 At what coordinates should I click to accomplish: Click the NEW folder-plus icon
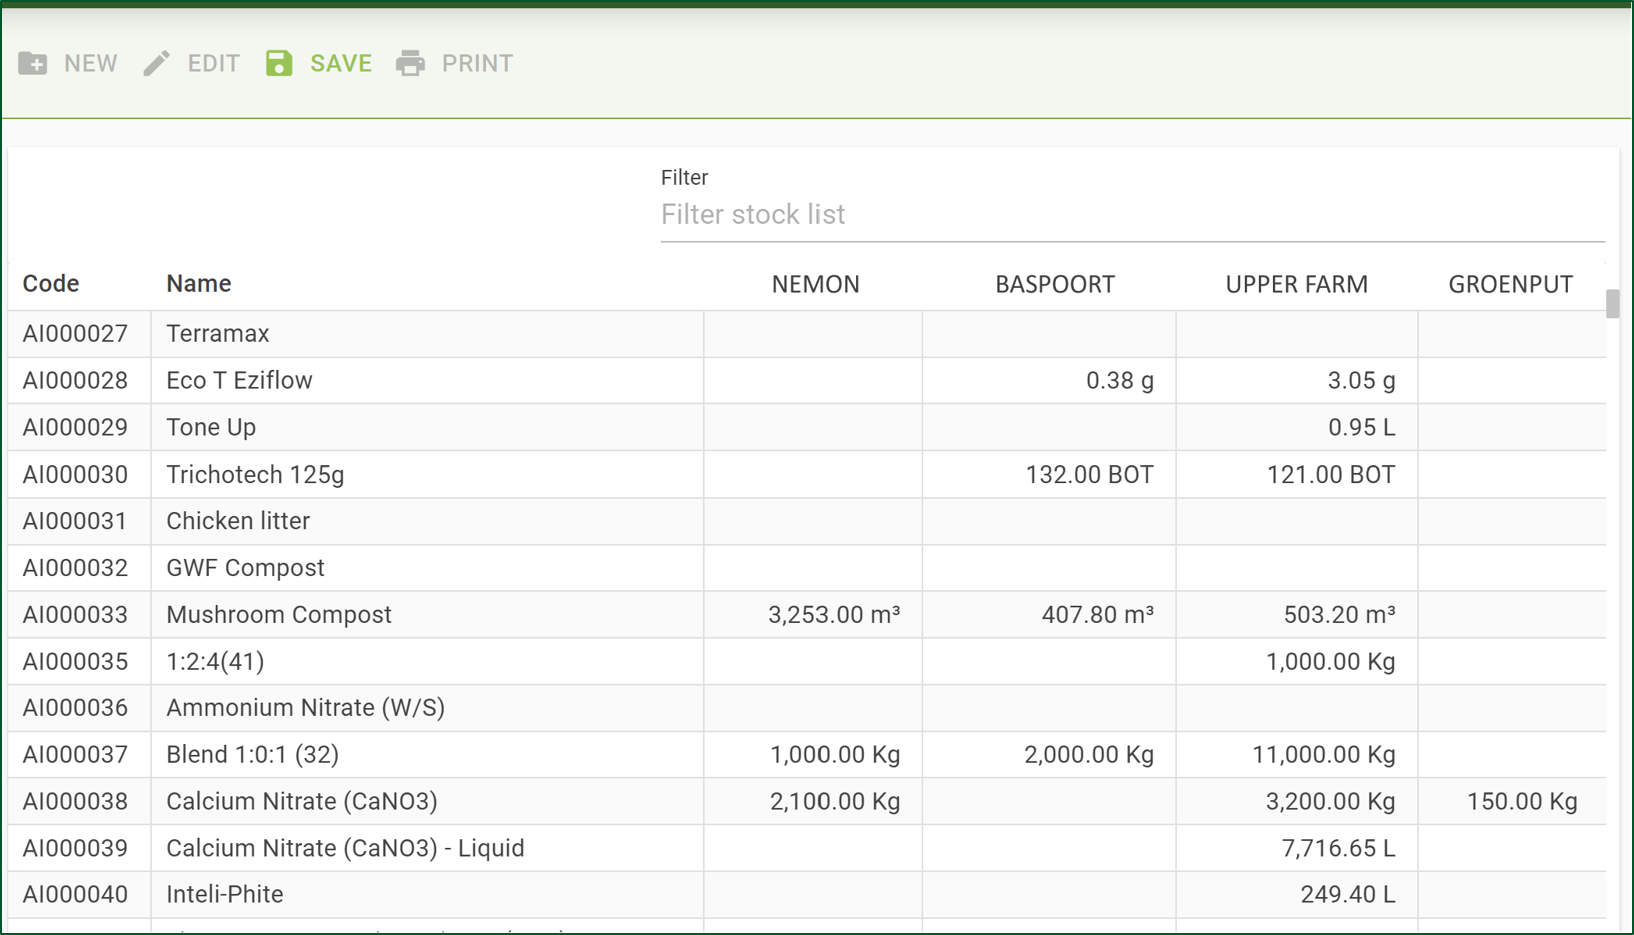(33, 63)
